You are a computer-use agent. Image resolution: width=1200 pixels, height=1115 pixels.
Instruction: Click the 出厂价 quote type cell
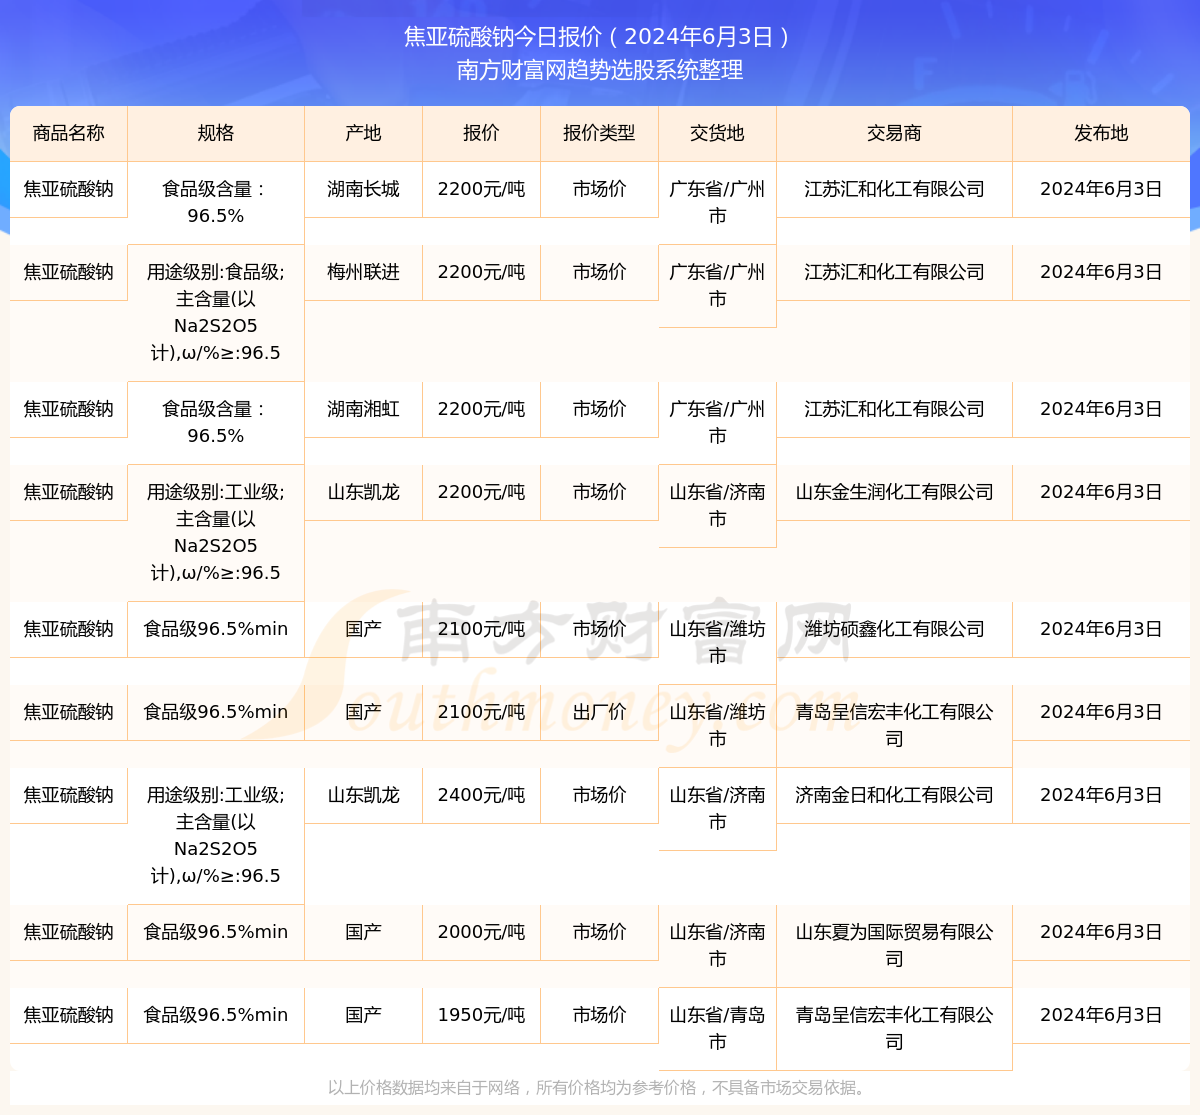click(x=599, y=712)
